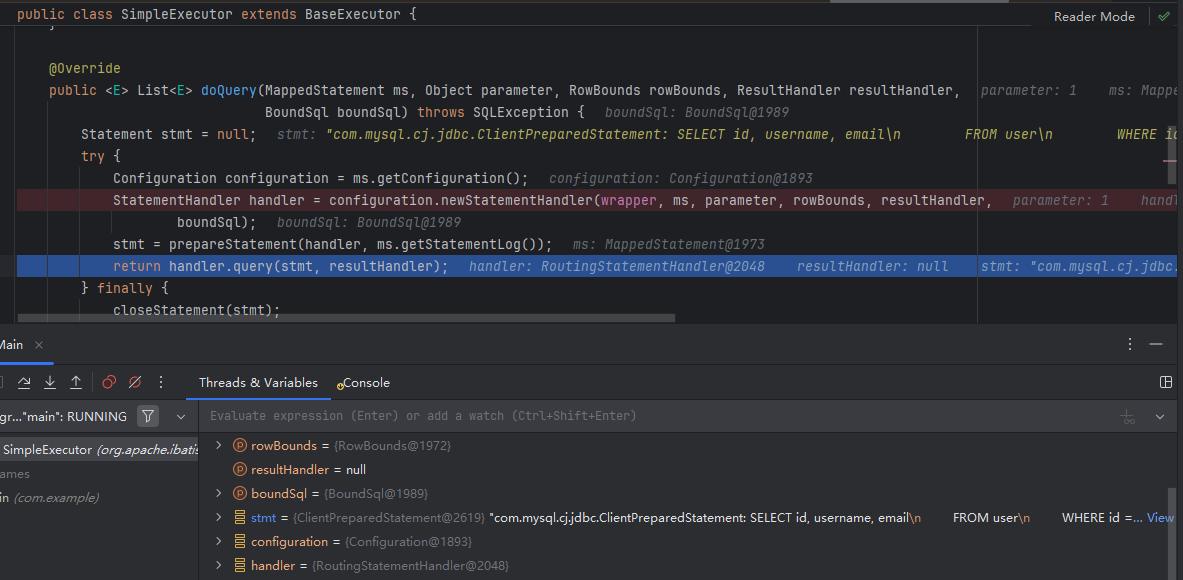
Task: Click the Reader Mode label
Action: 1094,17
